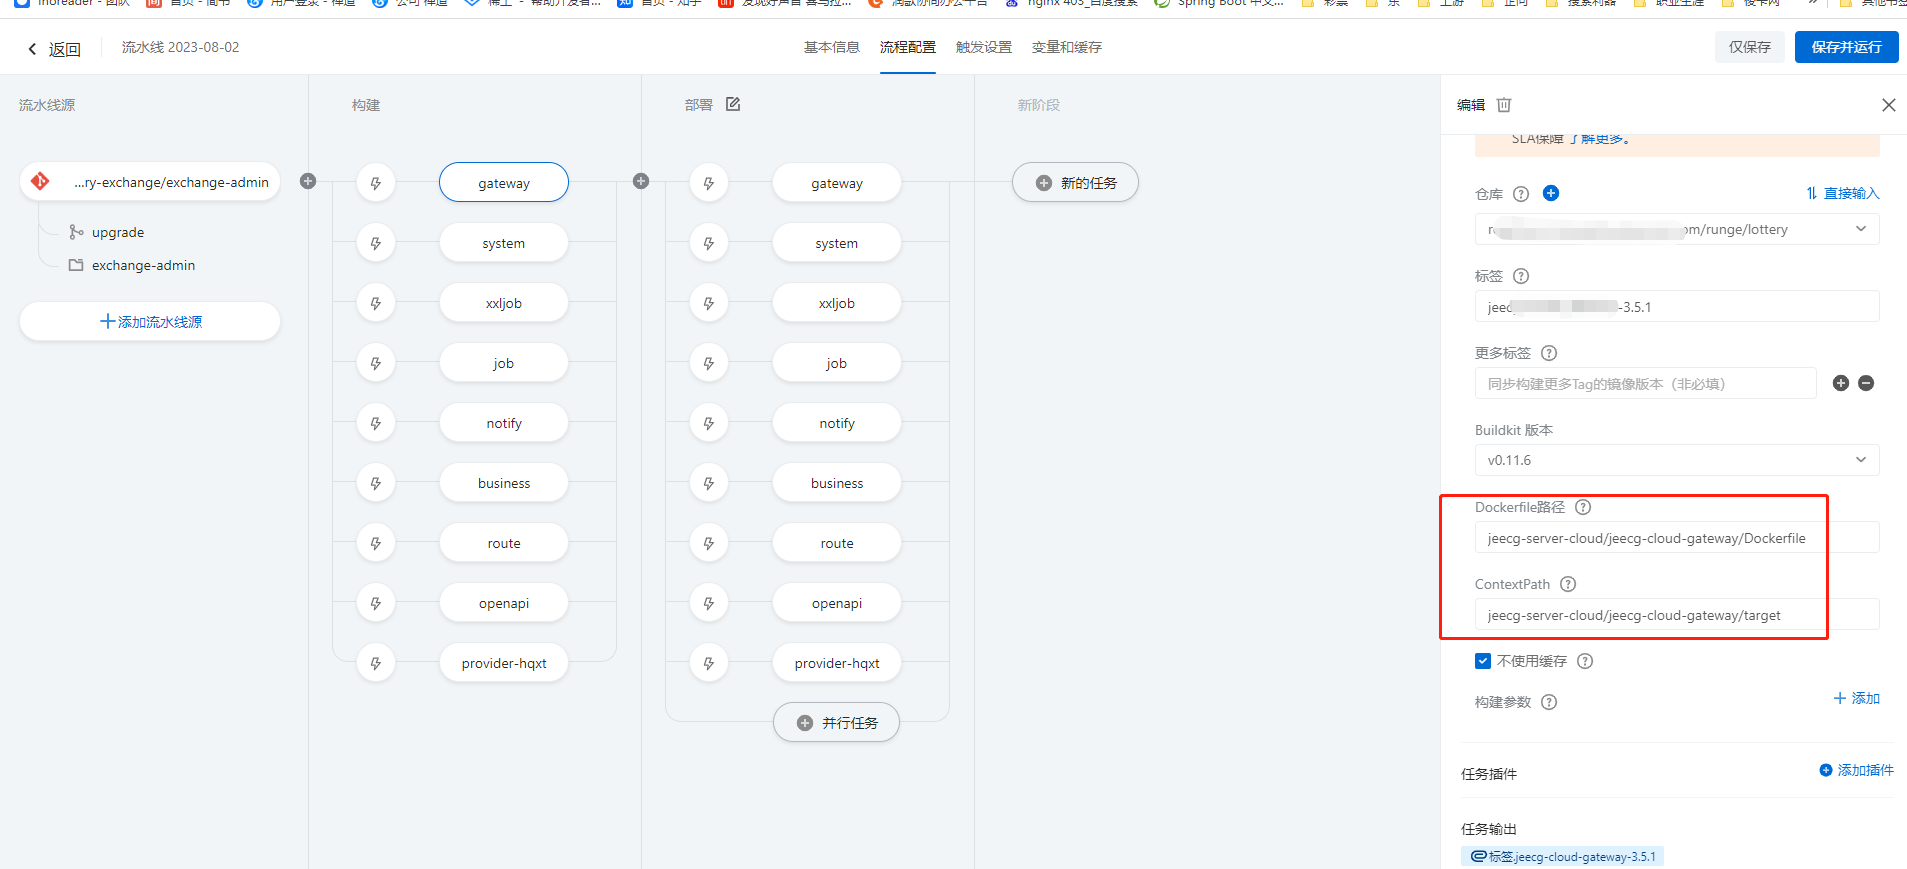
Task: Click pipeline name 流水线 2023-08-02
Action: pyautogui.click(x=181, y=47)
